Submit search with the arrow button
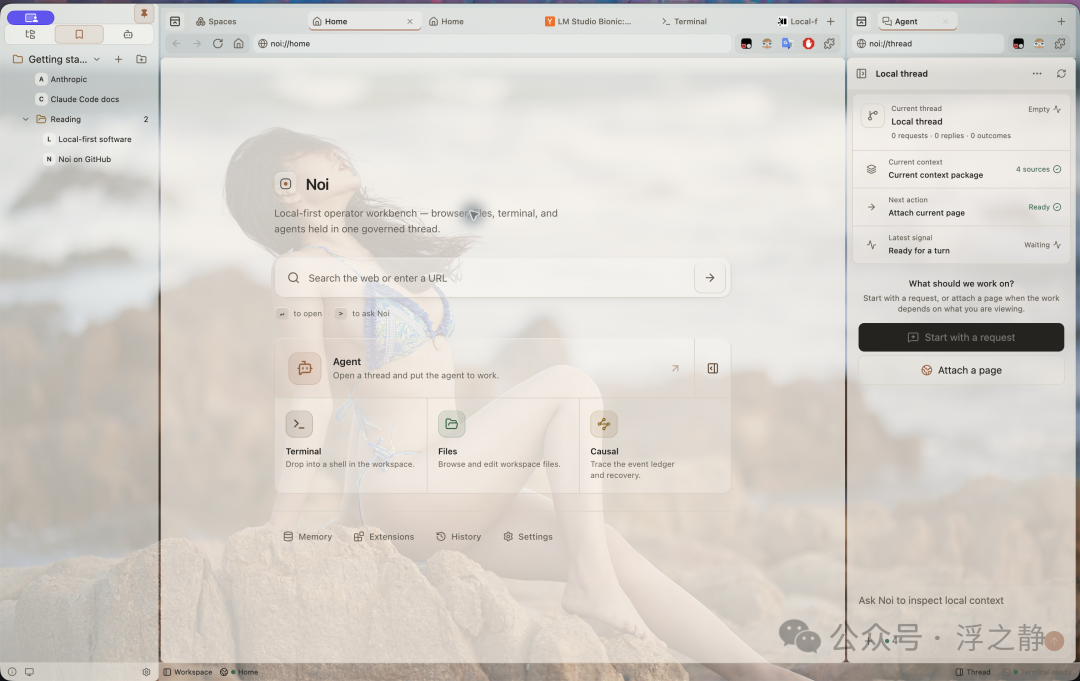Screen dimensions: 1080x681 click(710, 278)
